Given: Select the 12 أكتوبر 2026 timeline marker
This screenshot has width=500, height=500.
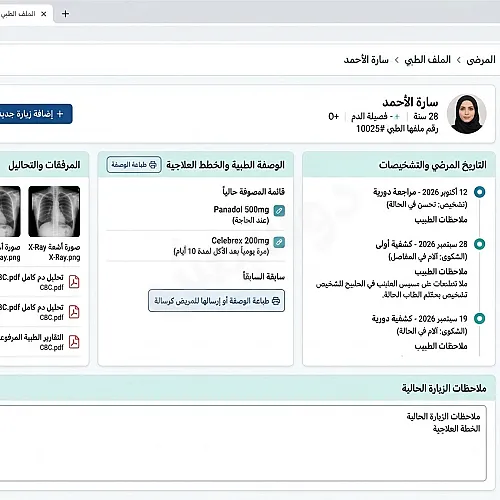Looking at the screenshot, I should (x=479, y=192).
